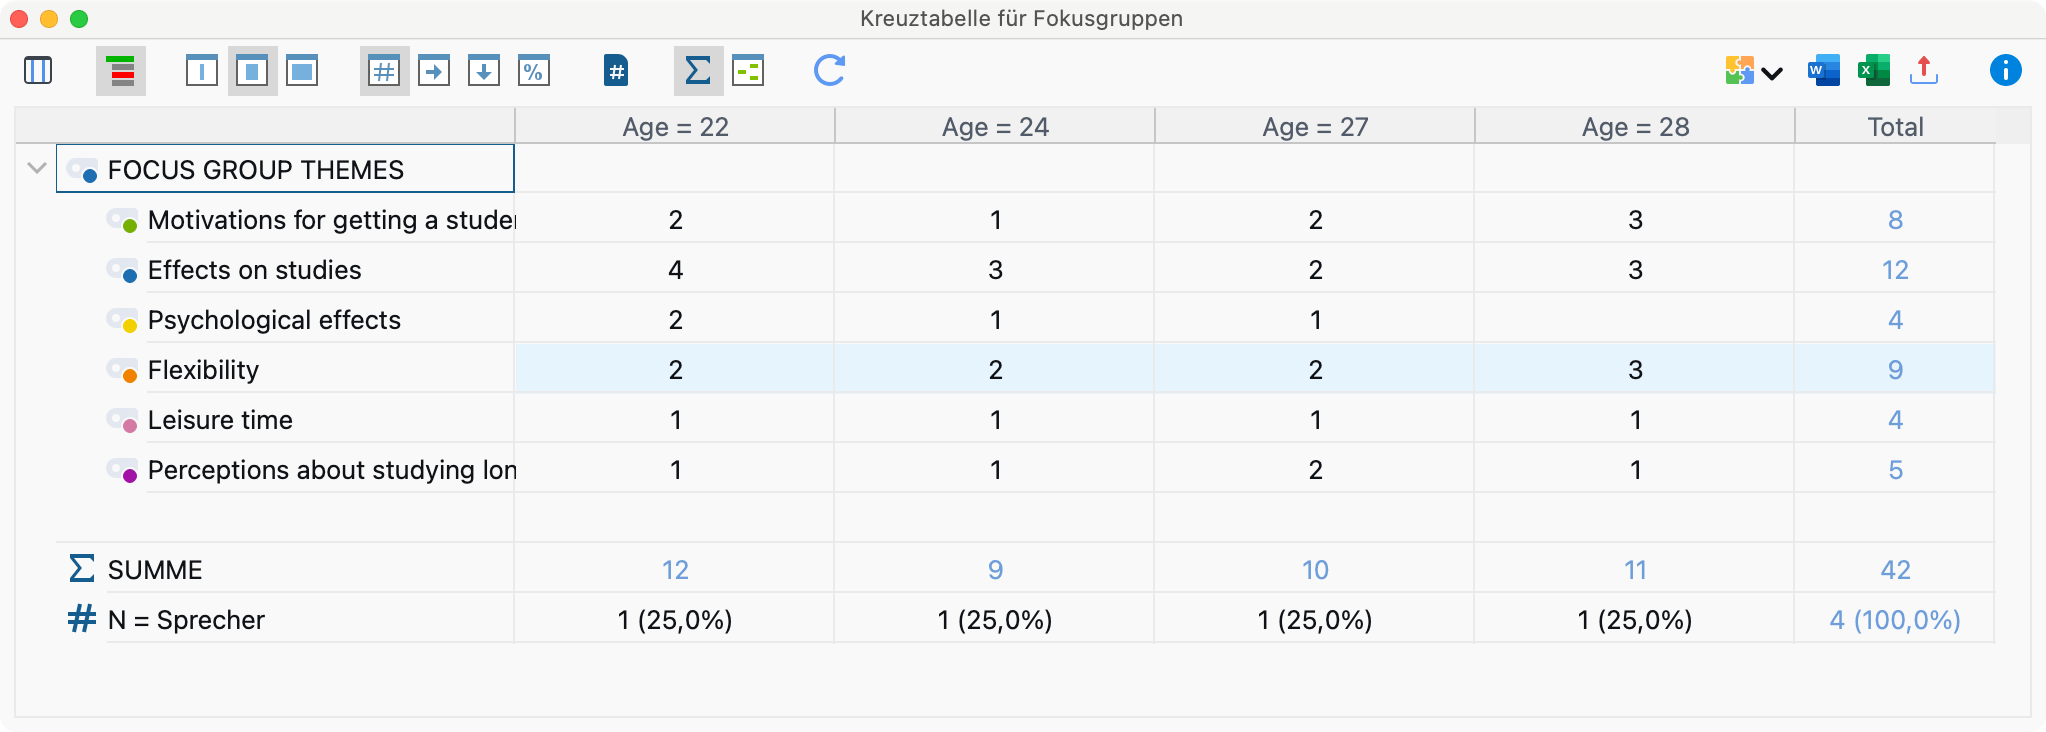2046x732 pixels.
Task: Open the blue info help button
Action: click(x=2006, y=70)
